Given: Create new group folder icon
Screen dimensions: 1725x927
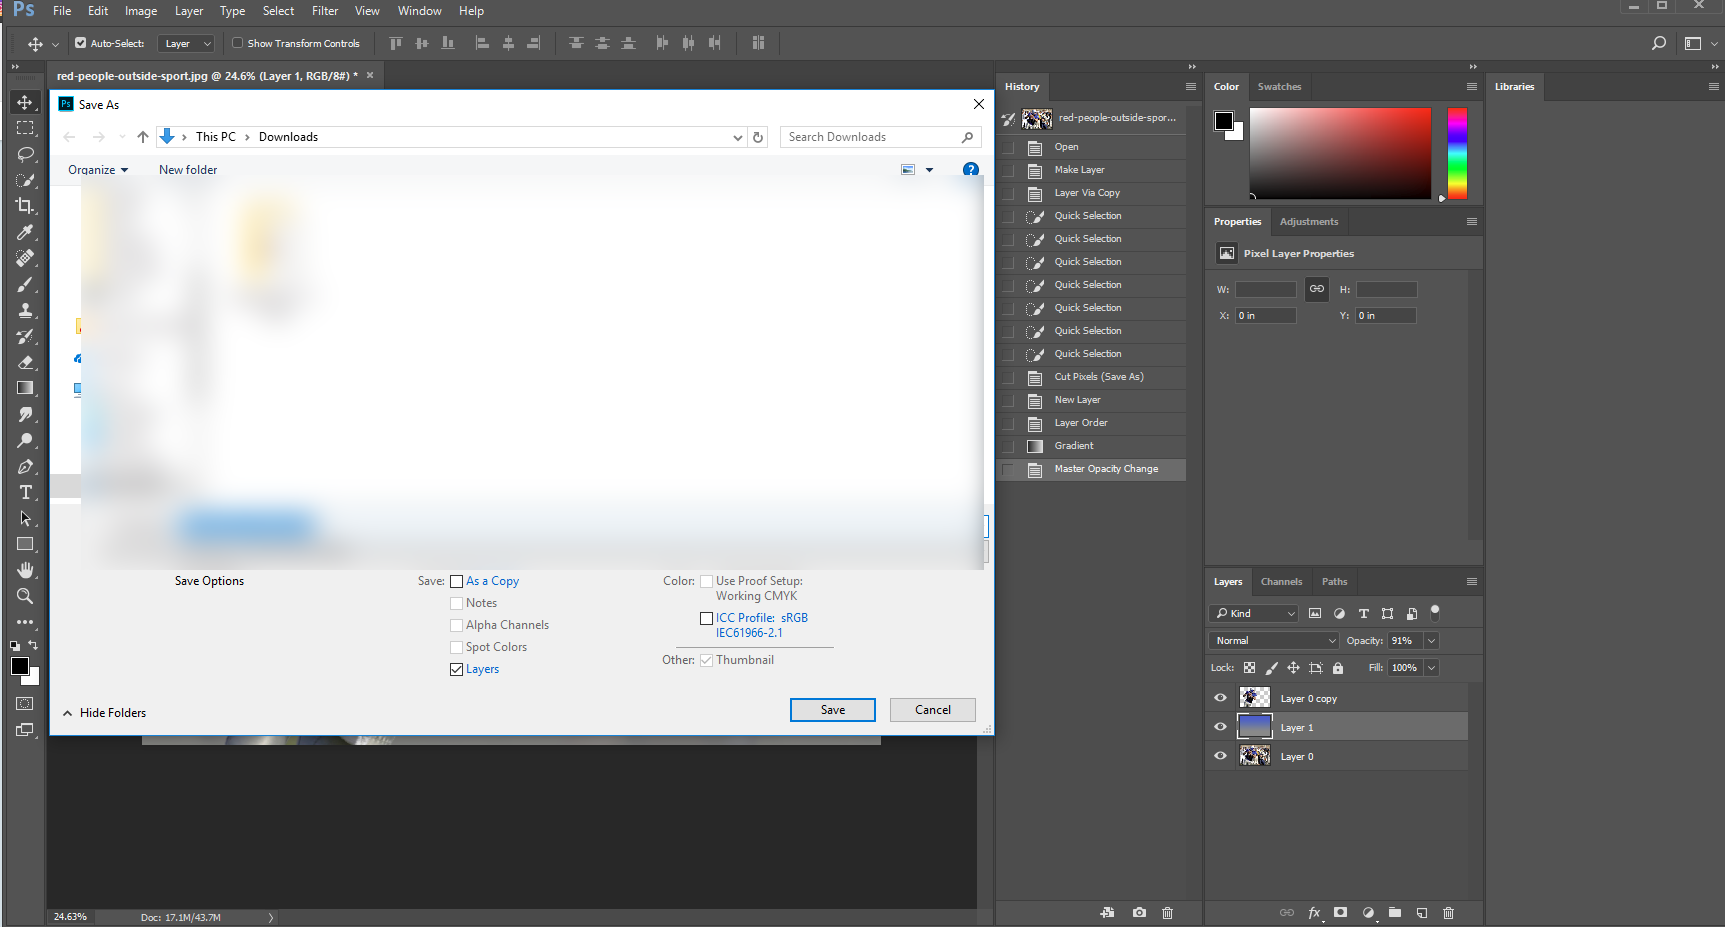Looking at the screenshot, I should [x=1395, y=913].
